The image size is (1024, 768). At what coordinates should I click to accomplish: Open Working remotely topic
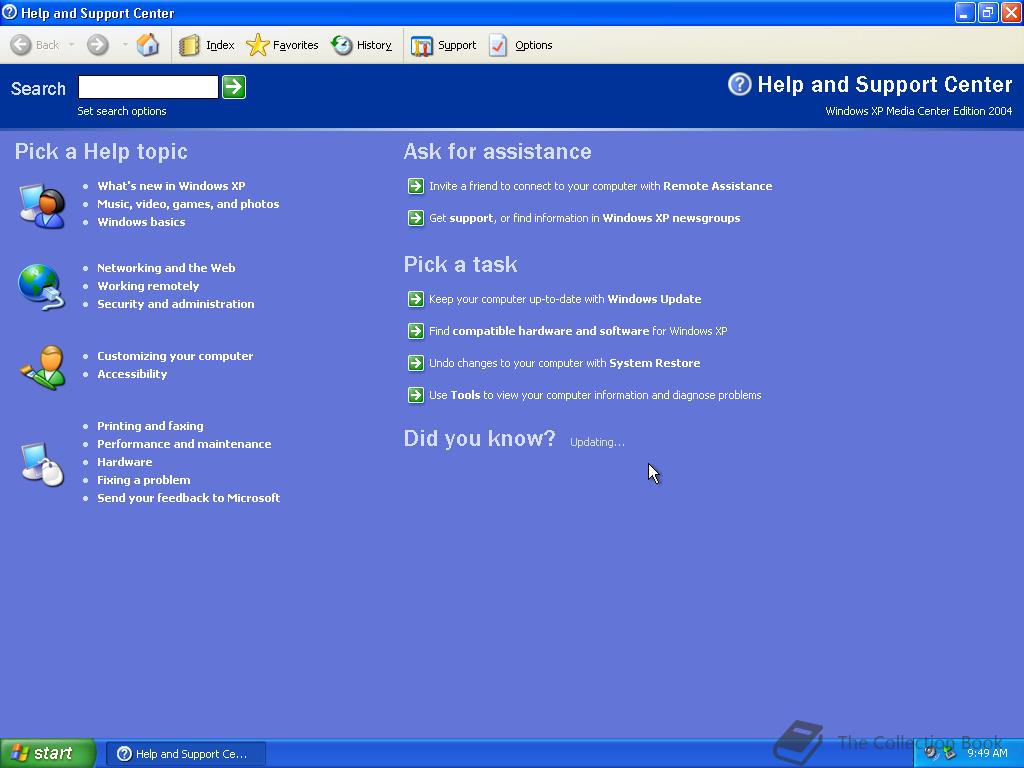(x=148, y=286)
